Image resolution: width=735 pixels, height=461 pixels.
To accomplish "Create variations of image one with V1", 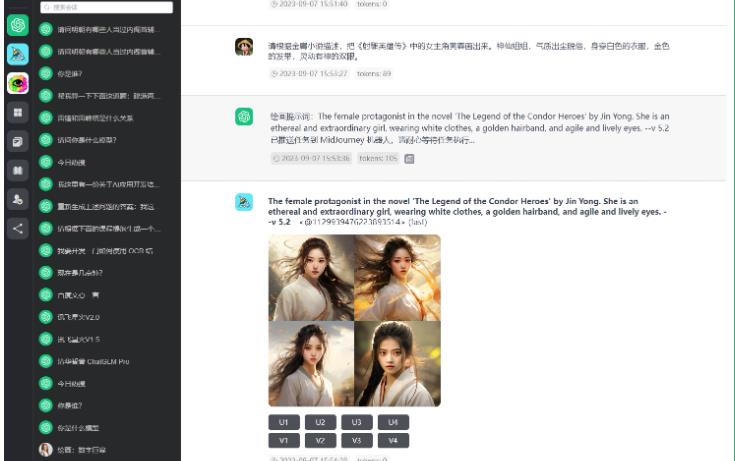I will [284, 440].
